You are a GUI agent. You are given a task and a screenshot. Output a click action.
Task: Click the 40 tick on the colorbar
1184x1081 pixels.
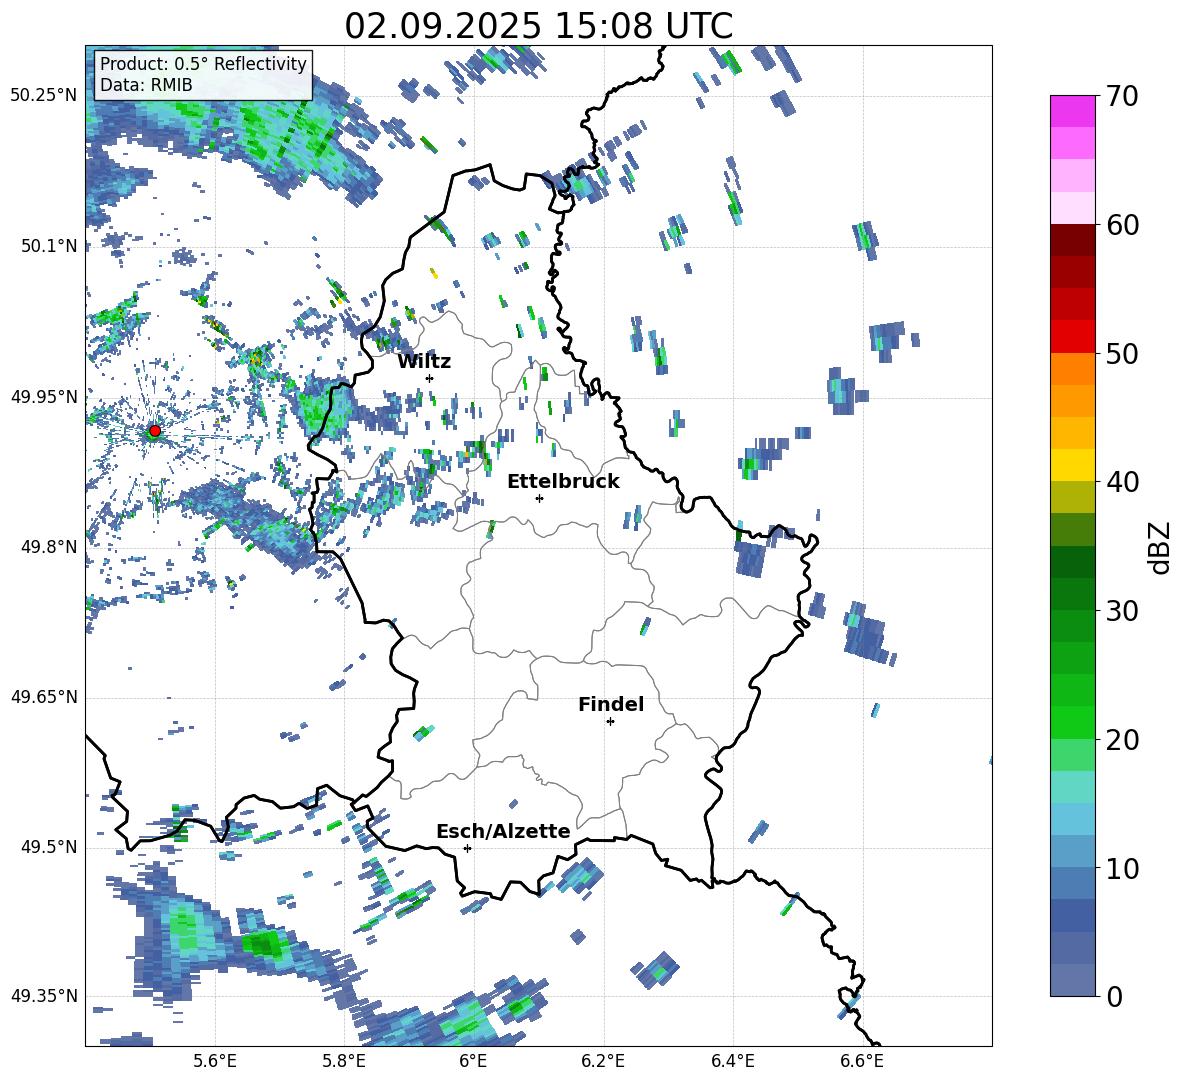click(x=1122, y=482)
